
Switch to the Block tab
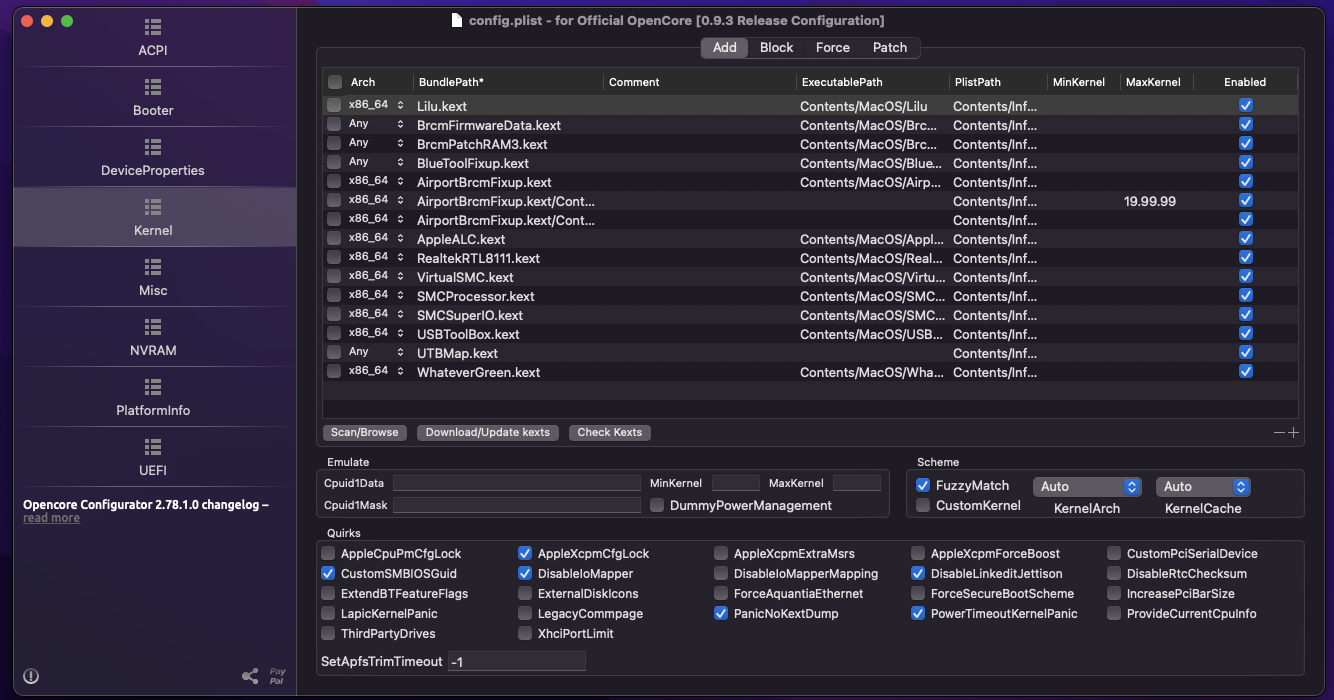pyautogui.click(x=776, y=48)
